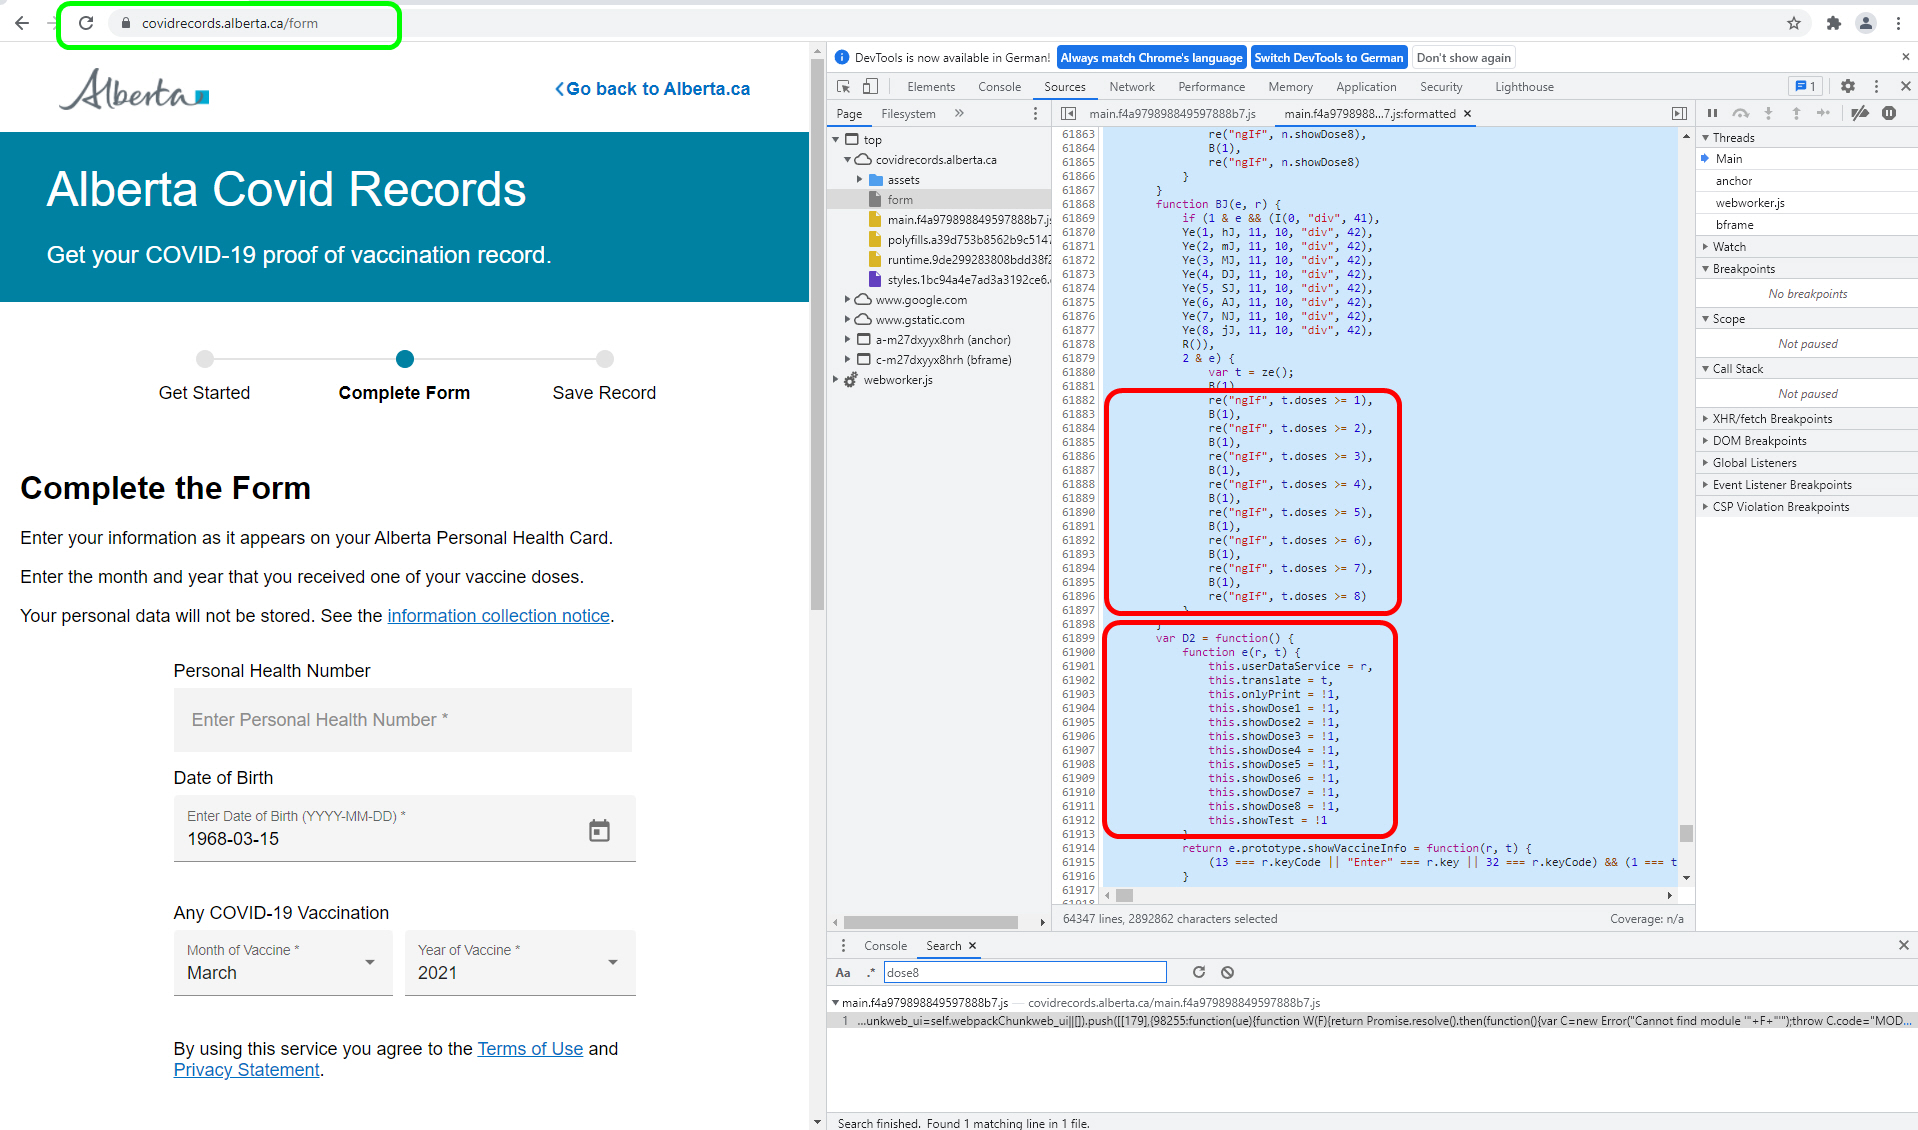Click Switch DevTools to German button
This screenshot has height=1130, width=1918.
[x=1328, y=58]
